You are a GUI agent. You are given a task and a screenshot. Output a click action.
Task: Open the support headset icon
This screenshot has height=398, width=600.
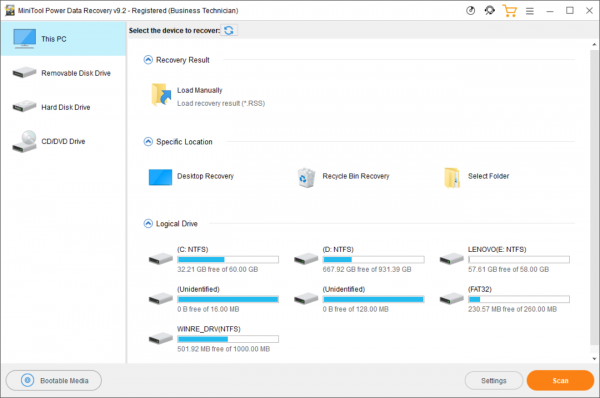point(489,11)
